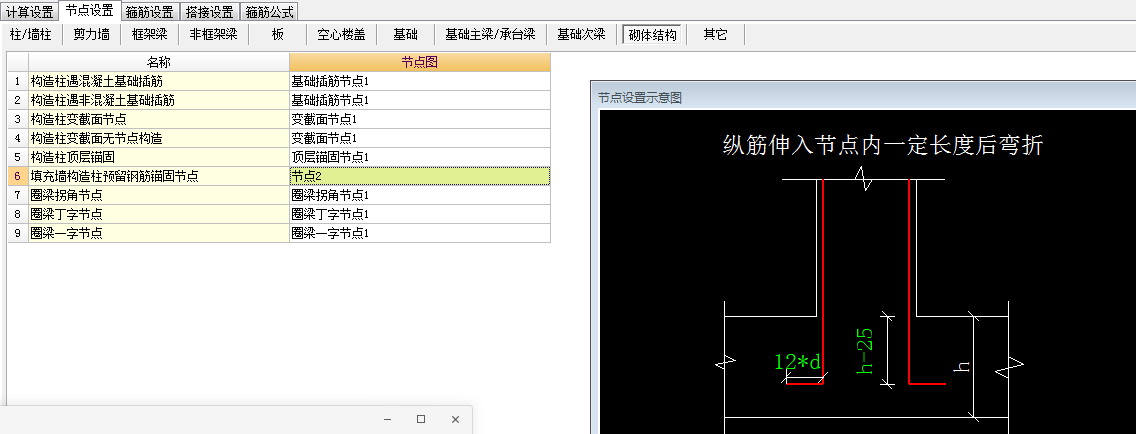Click the 圈梁一字节点1 cell
Image resolution: width=1136 pixels, height=434 pixels.
(419, 233)
